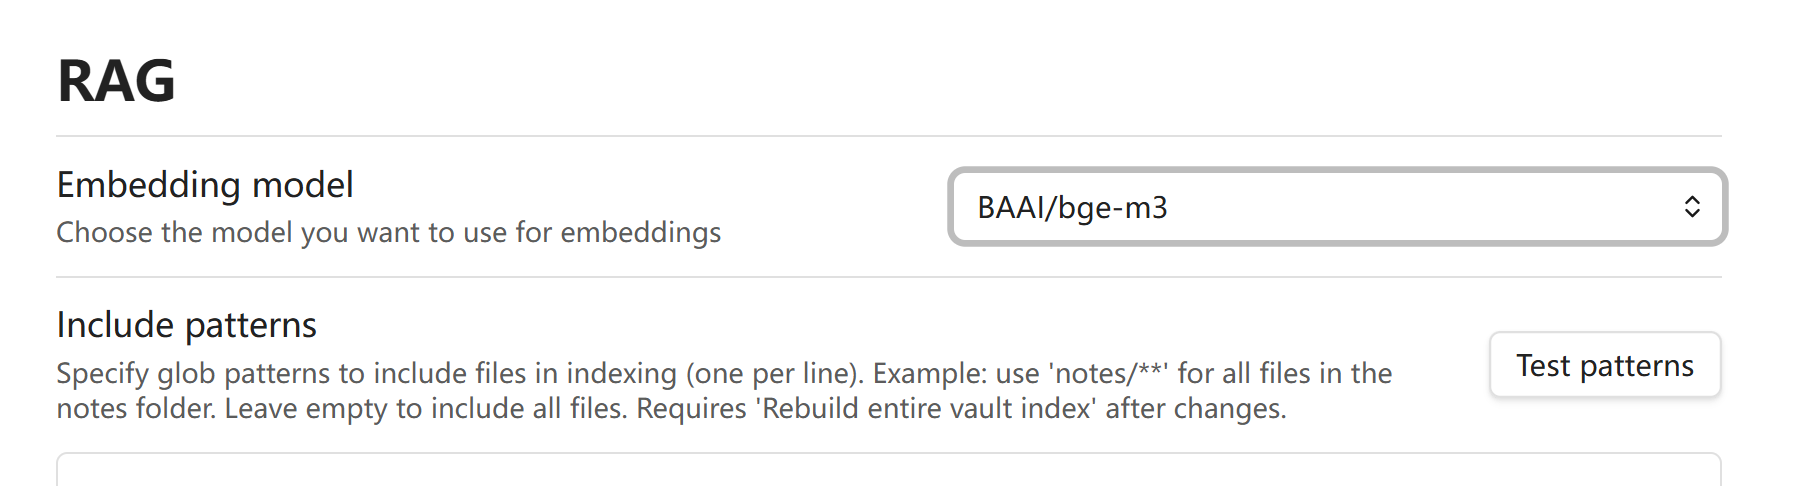Click the up-down chevron in the model selector
Viewport: 1814px width, 486px height.
1691,207
